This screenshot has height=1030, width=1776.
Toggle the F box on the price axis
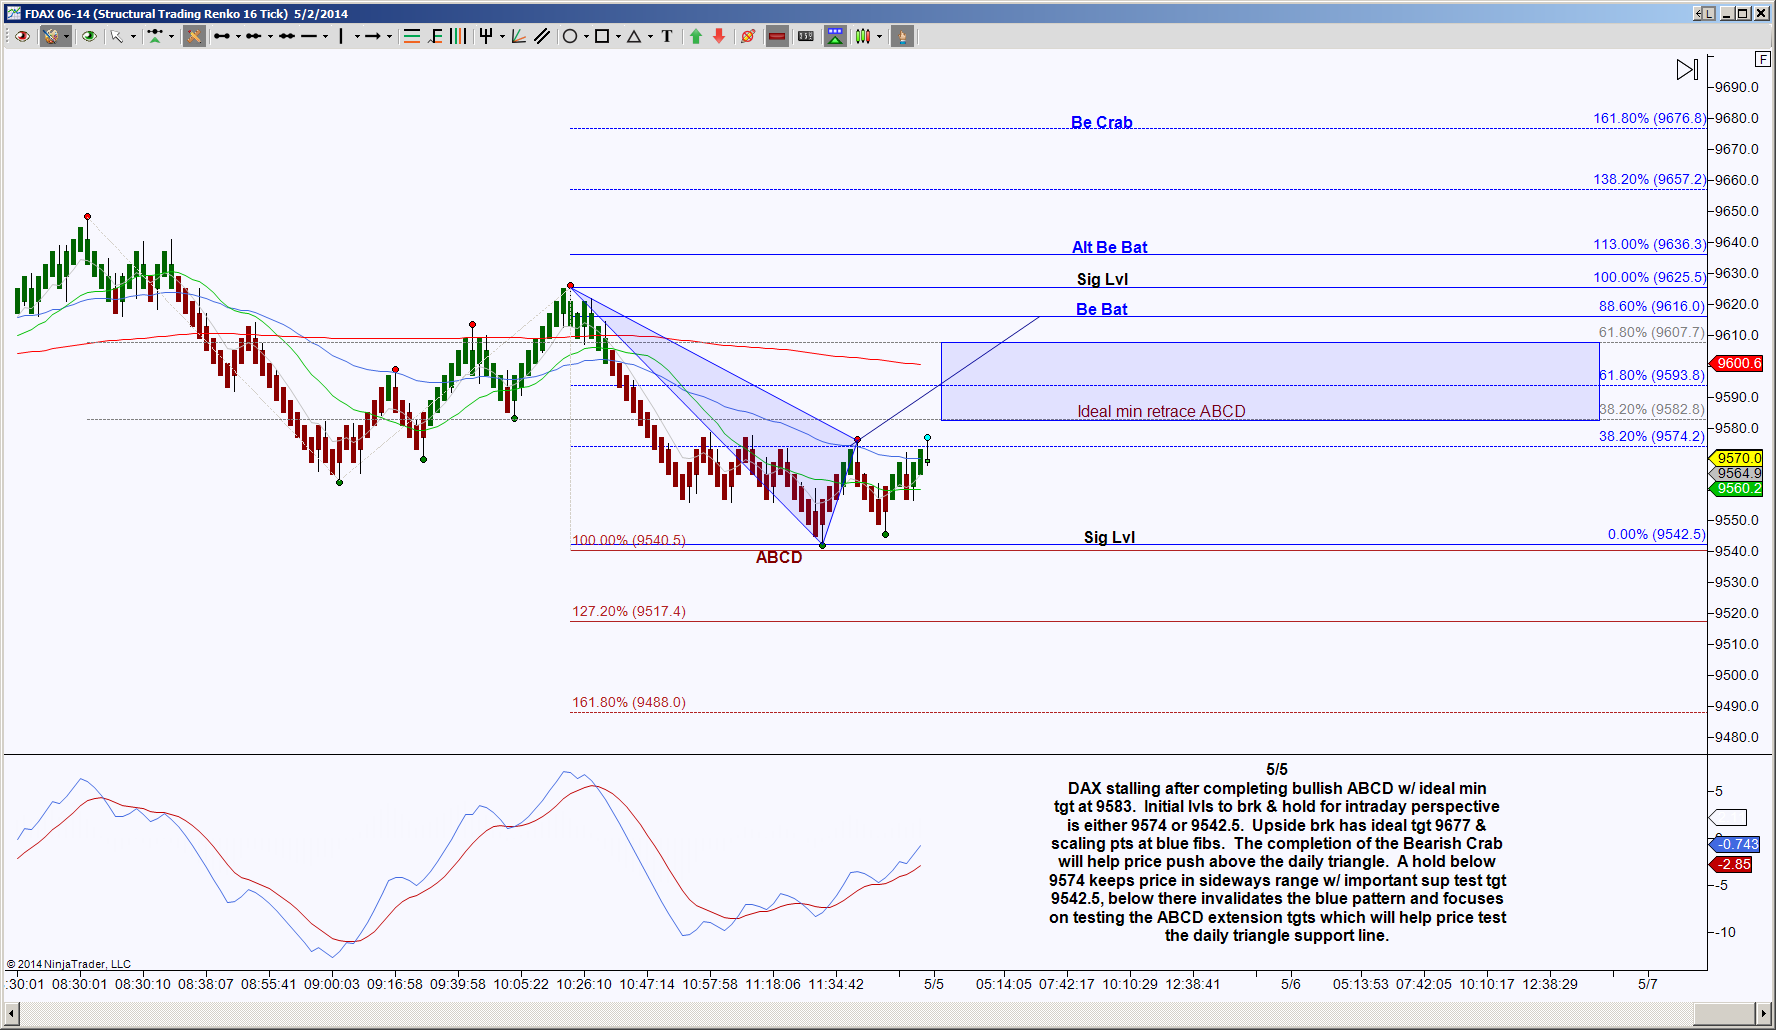pyautogui.click(x=1763, y=59)
